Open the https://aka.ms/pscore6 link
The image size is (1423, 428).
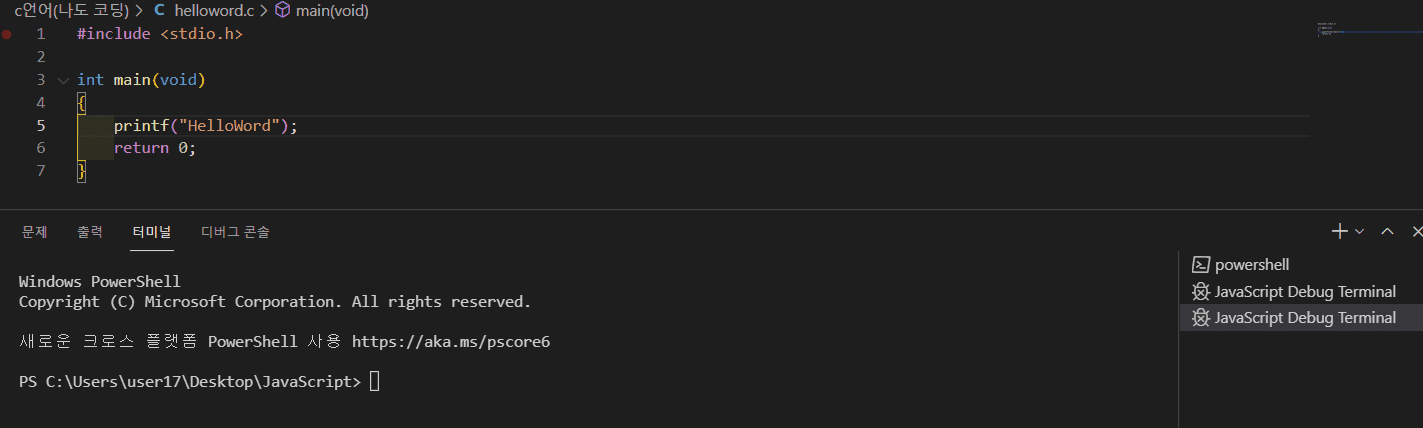coord(451,342)
